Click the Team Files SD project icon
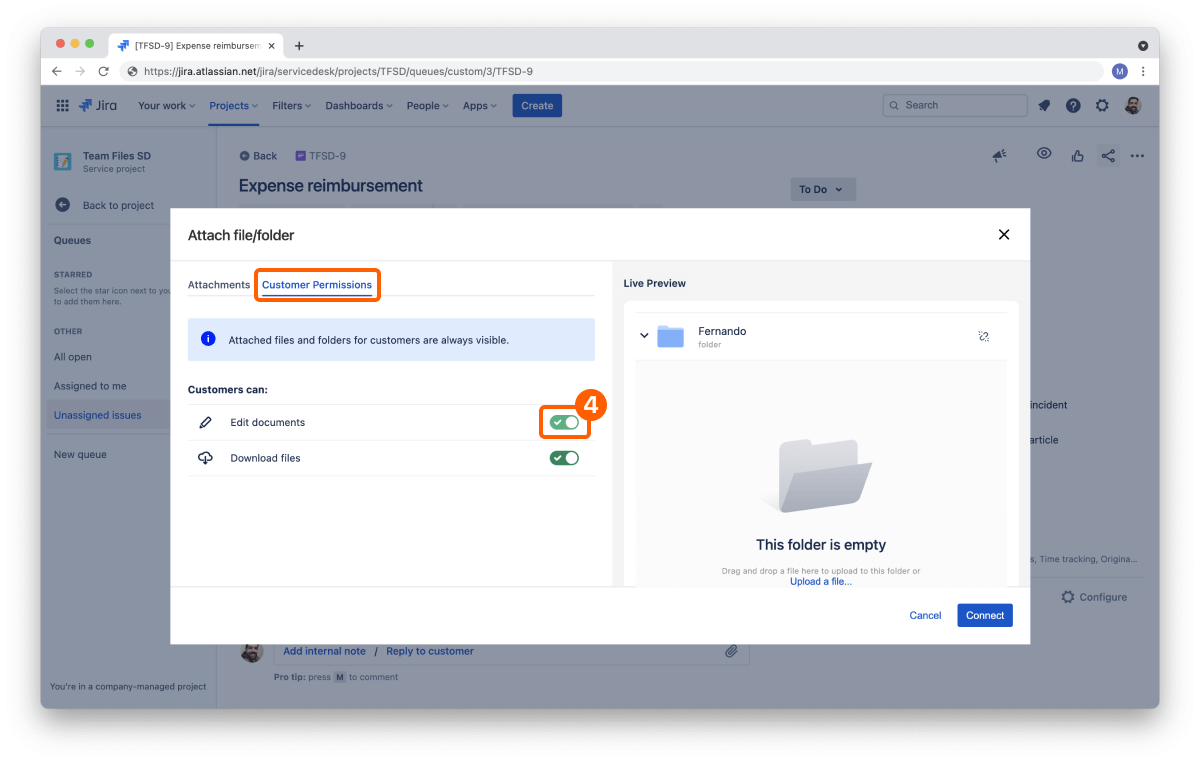This screenshot has width=1200, height=762. (63, 161)
